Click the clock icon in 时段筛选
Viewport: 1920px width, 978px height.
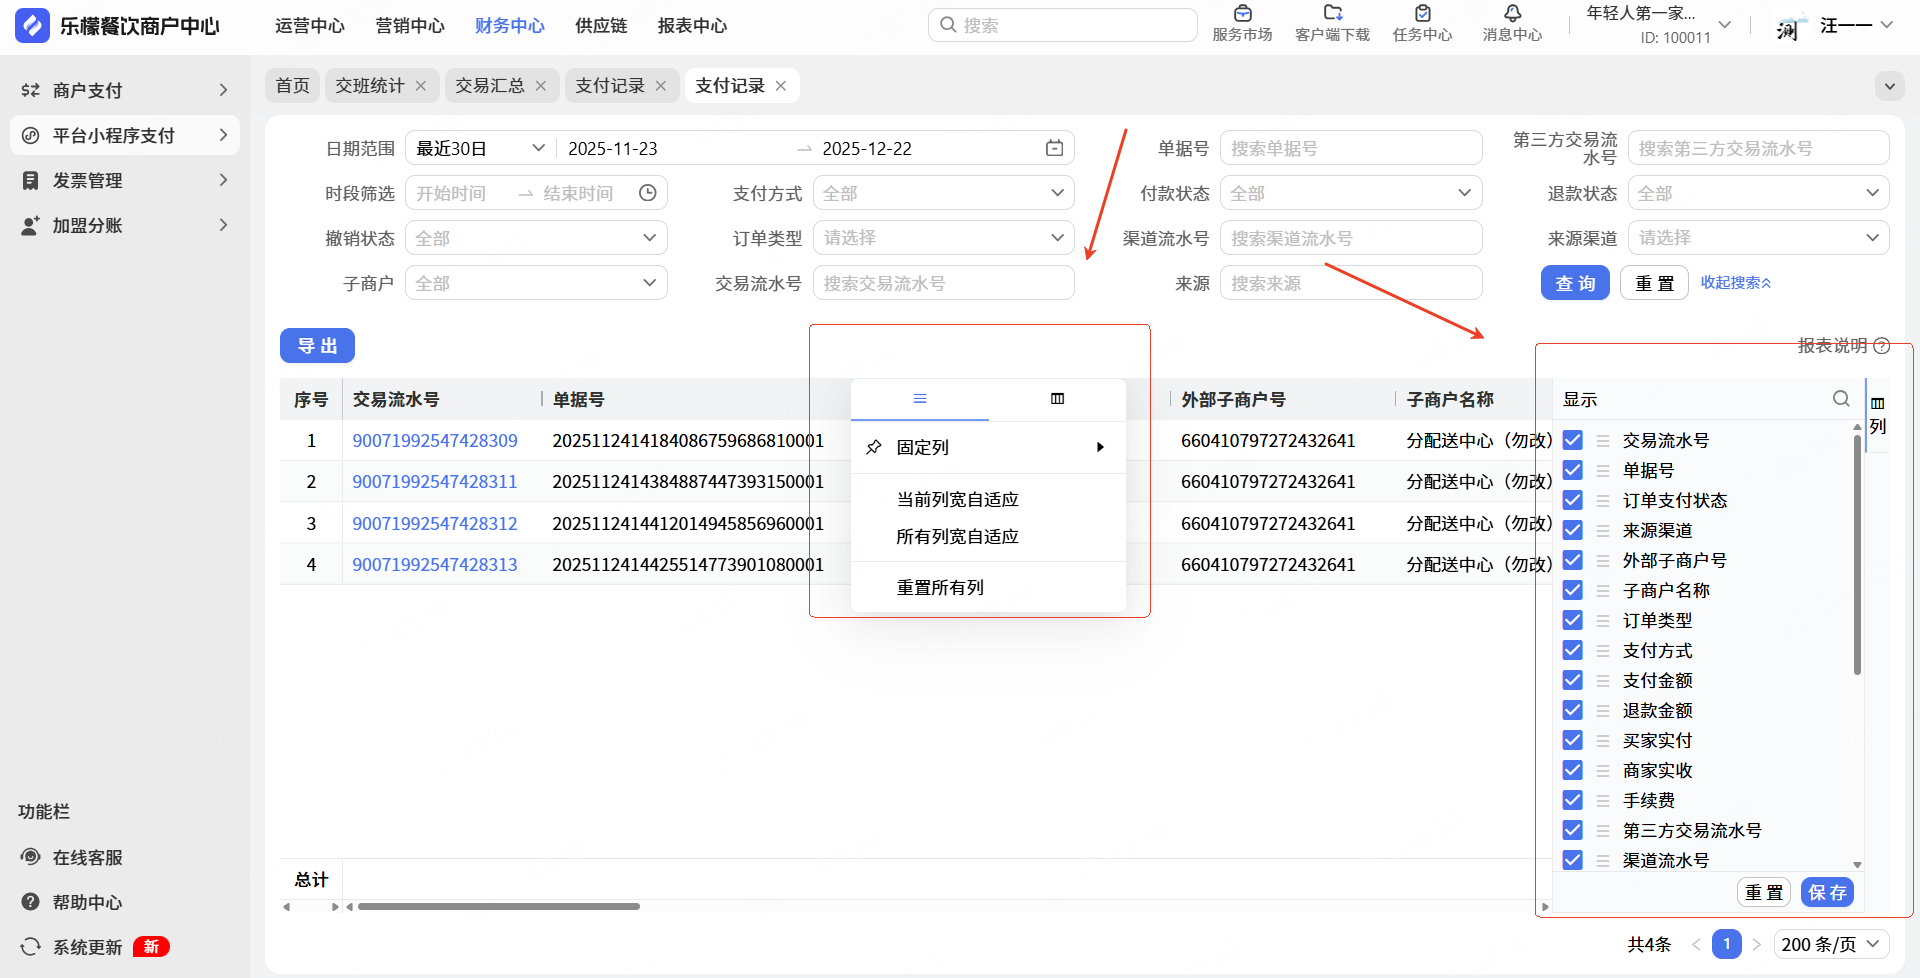tap(648, 193)
